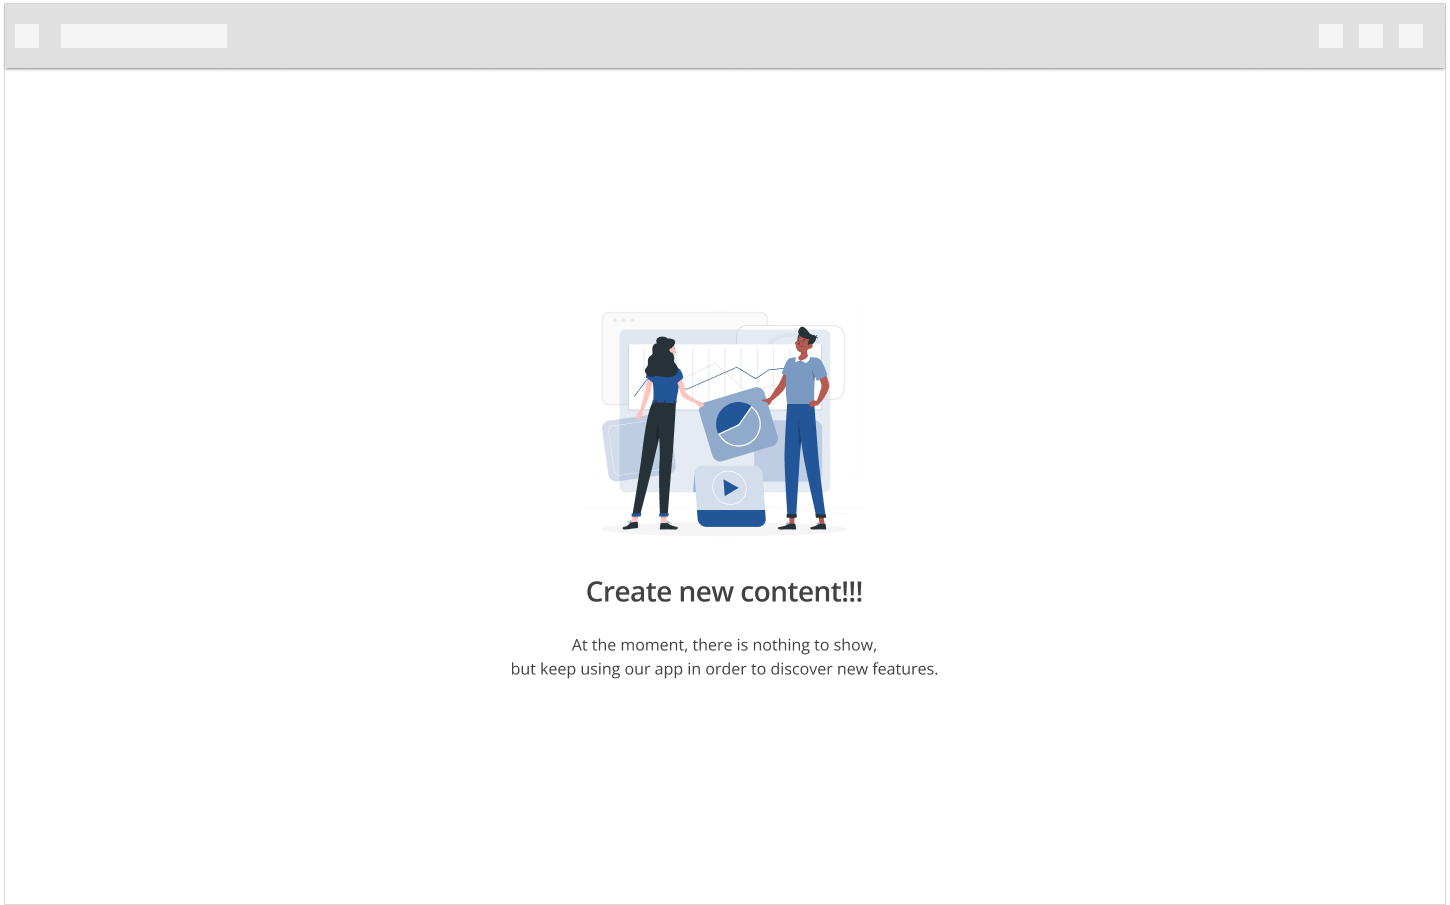Image resolution: width=1450 pixels, height=905 pixels.
Task: Click the wide placeholder bar in header
Action: point(144,36)
